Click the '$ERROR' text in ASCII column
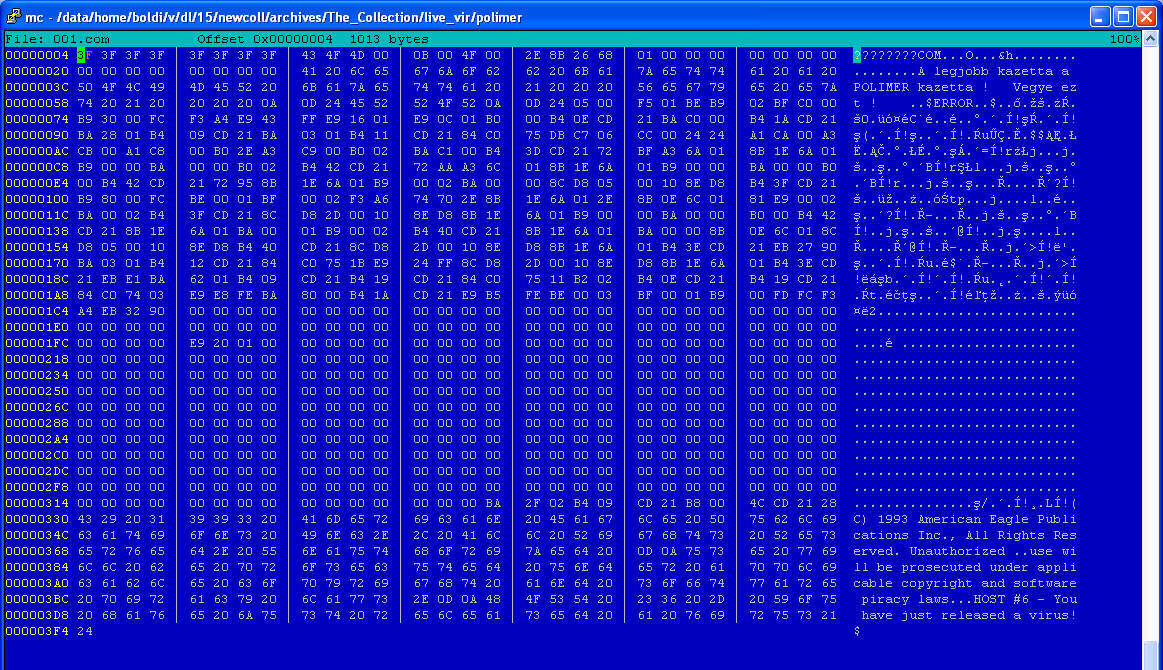This screenshot has width=1163, height=670. pos(949,103)
